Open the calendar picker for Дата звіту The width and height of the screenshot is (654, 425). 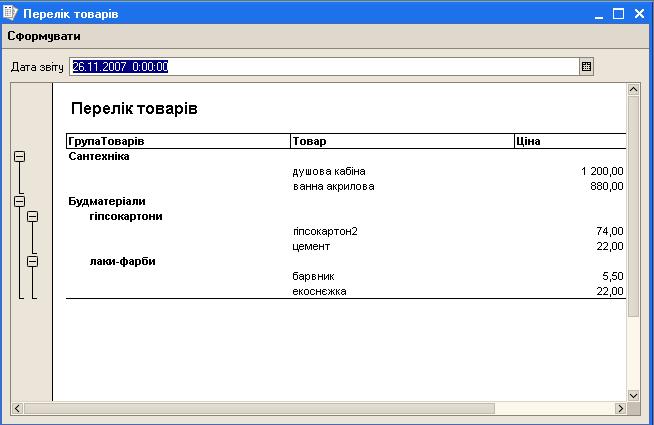pyautogui.click(x=586, y=67)
